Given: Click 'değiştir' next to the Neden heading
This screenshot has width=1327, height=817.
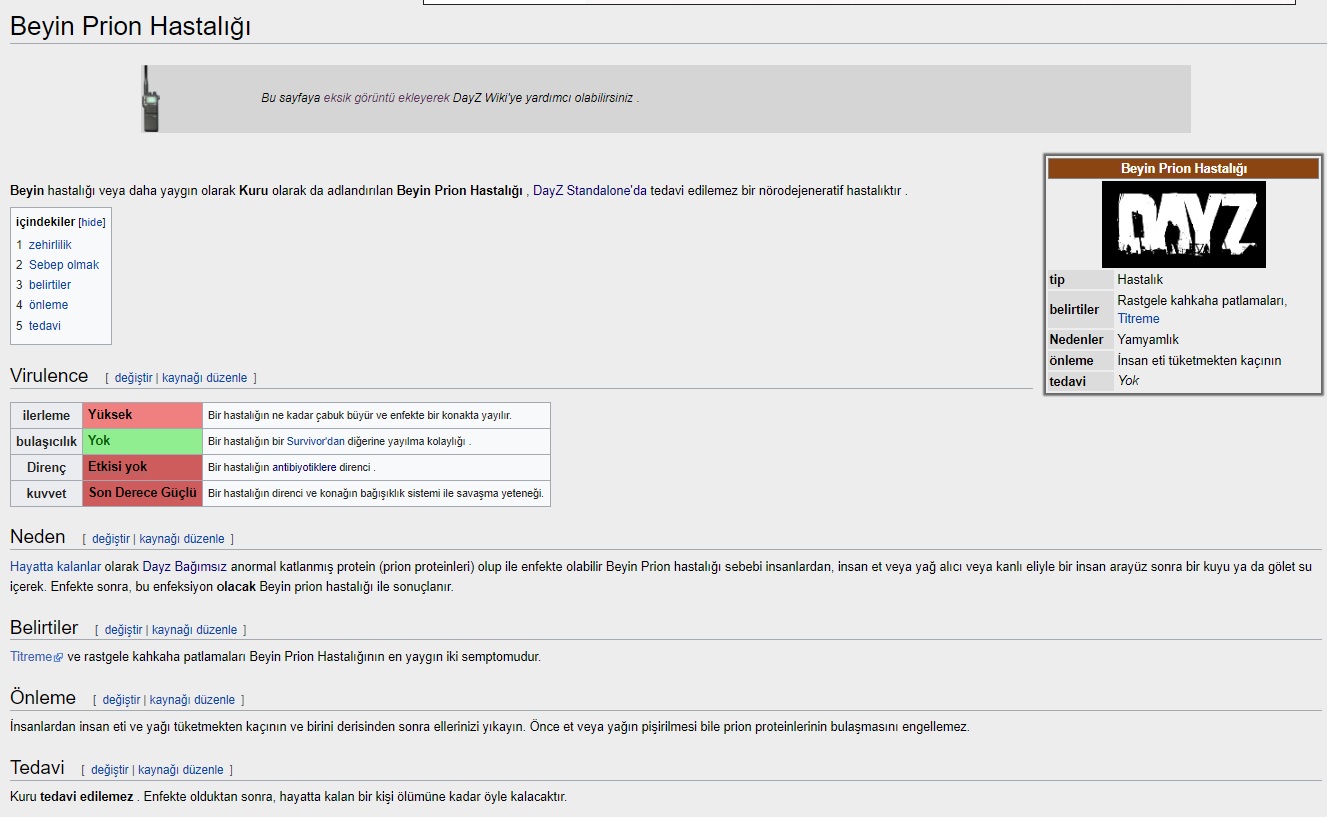Looking at the screenshot, I should coord(111,539).
